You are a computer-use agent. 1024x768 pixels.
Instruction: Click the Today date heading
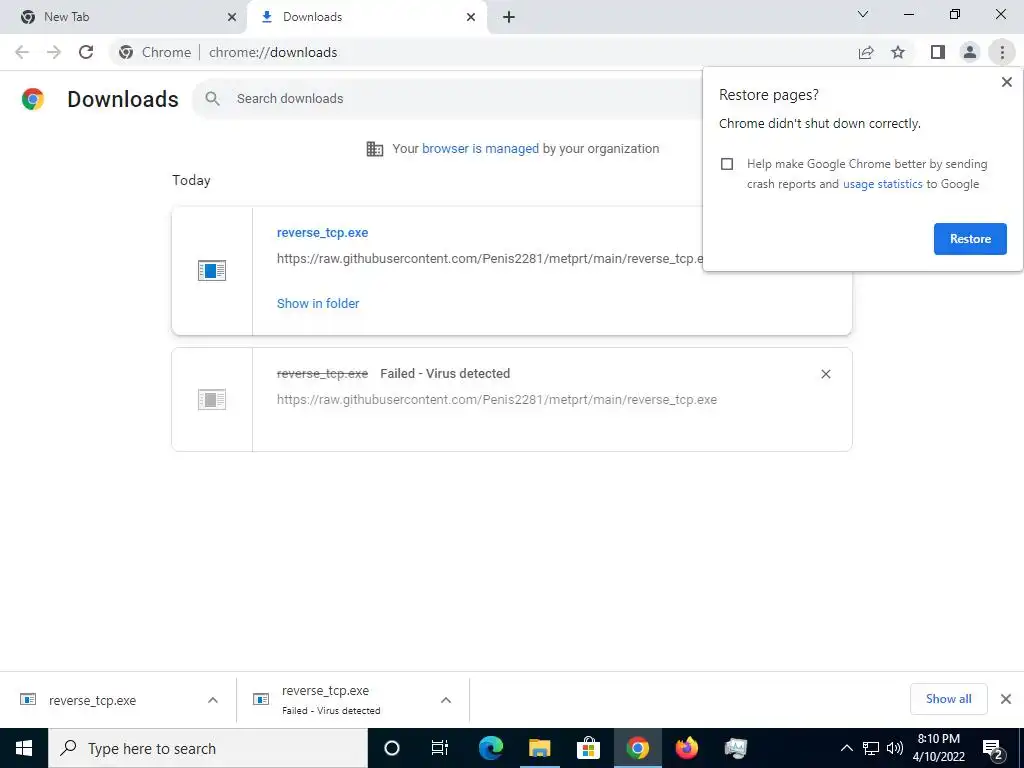click(x=191, y=180)
